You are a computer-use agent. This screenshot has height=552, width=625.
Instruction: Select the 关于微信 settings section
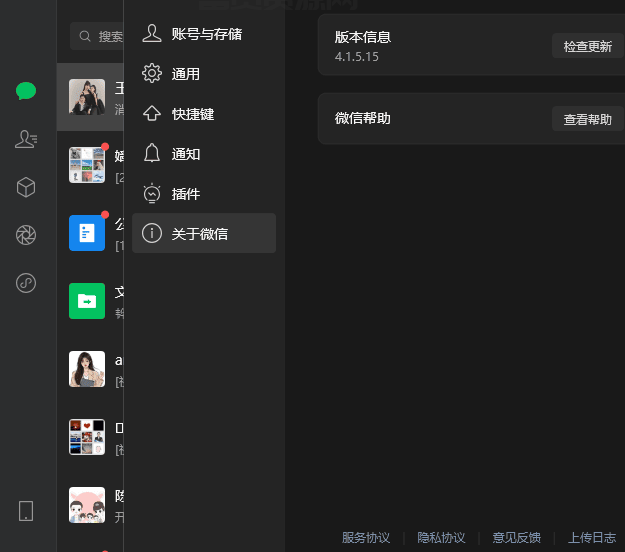click(x=204, y=233)
